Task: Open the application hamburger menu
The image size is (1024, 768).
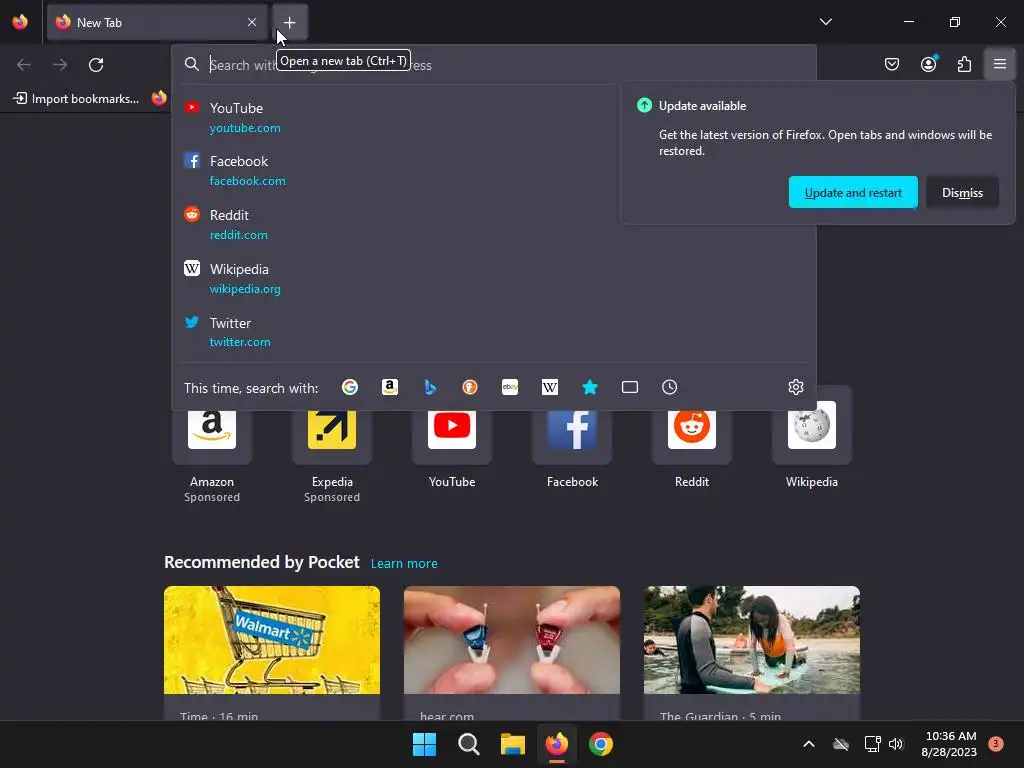Action: (999, 64)
